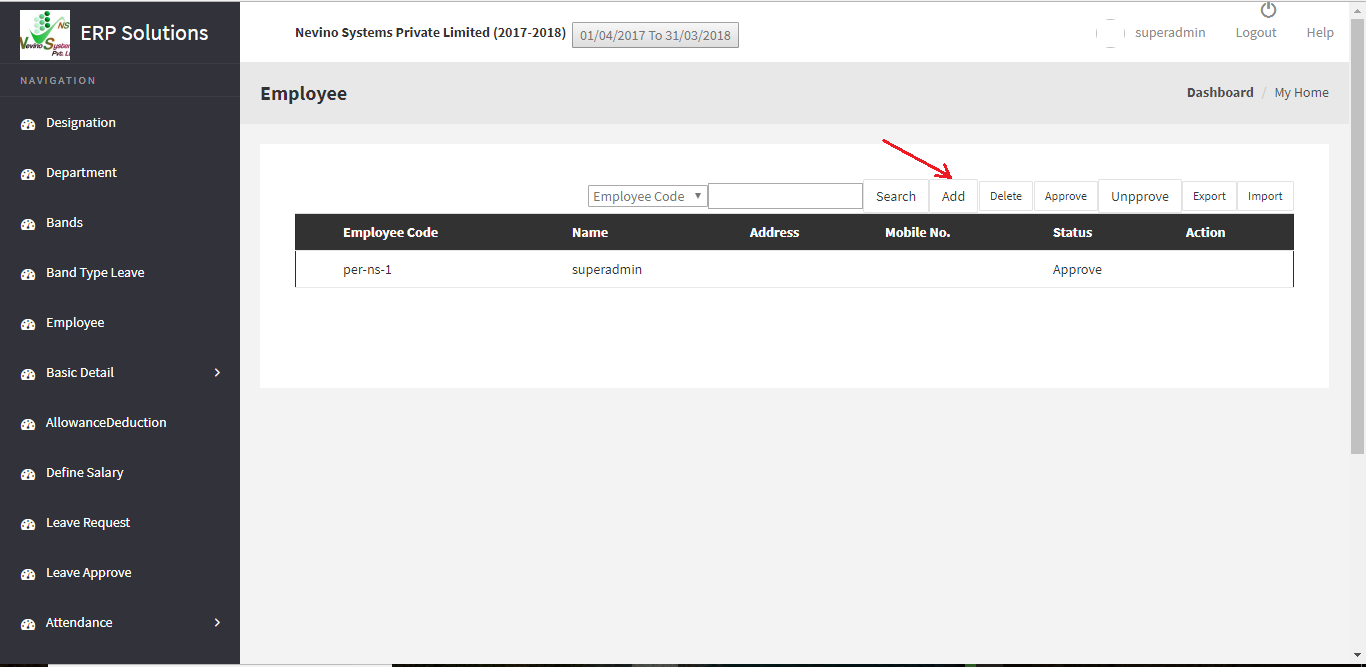Open the Employee Code search dropdown
The height and width of the screenshot is (667, 1366).
[x=647, y=196]
